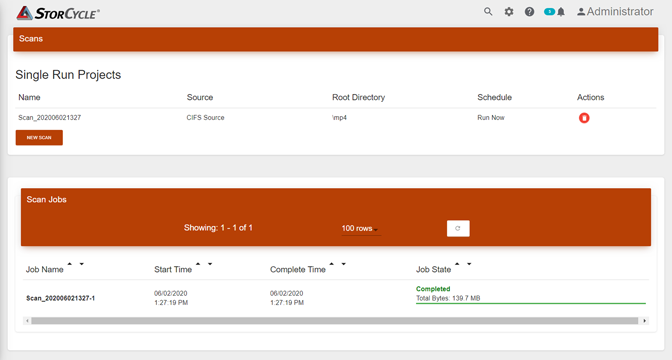The image size is (672, 360).
Task: Delete scan project Scan_202006021327
Action: coord(584,118)
